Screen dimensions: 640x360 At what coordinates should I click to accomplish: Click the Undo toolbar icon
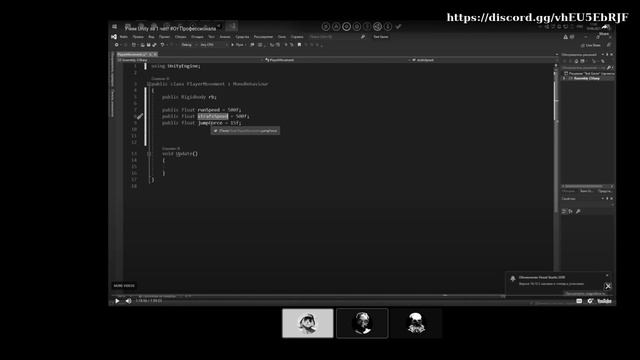click(162, 45)
